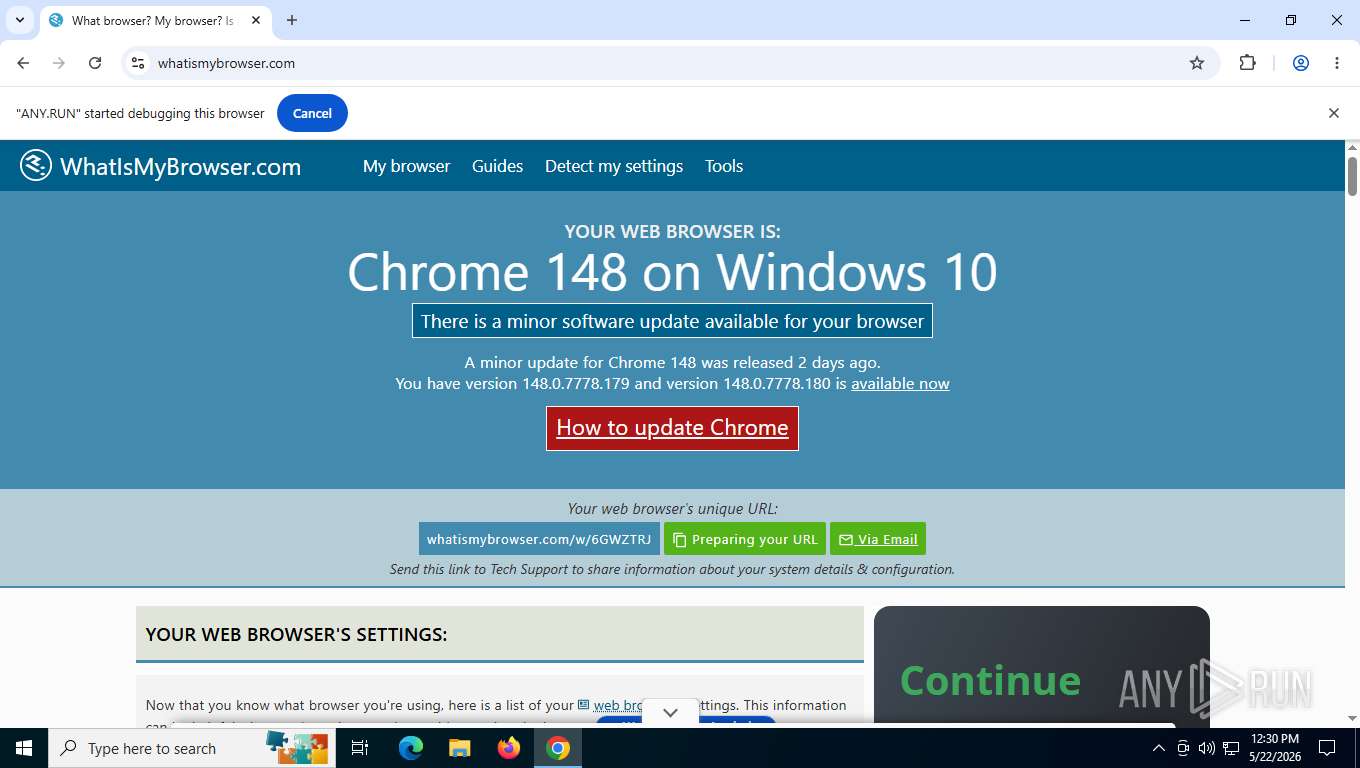Open Detect my settings menu

click(614, 166)
